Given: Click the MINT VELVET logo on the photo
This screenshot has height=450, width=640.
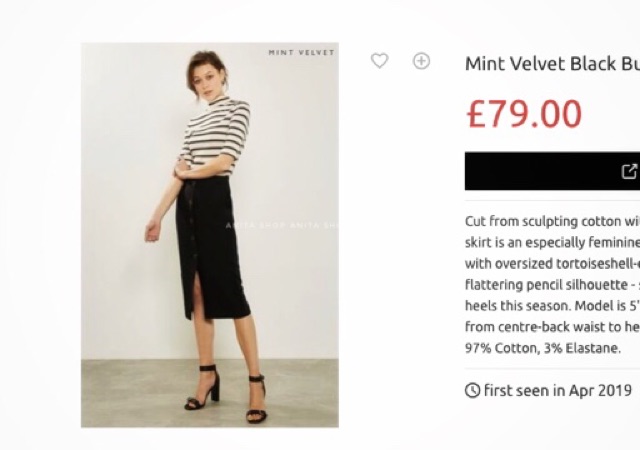Looking at the screenshot, I should [301, 52].
